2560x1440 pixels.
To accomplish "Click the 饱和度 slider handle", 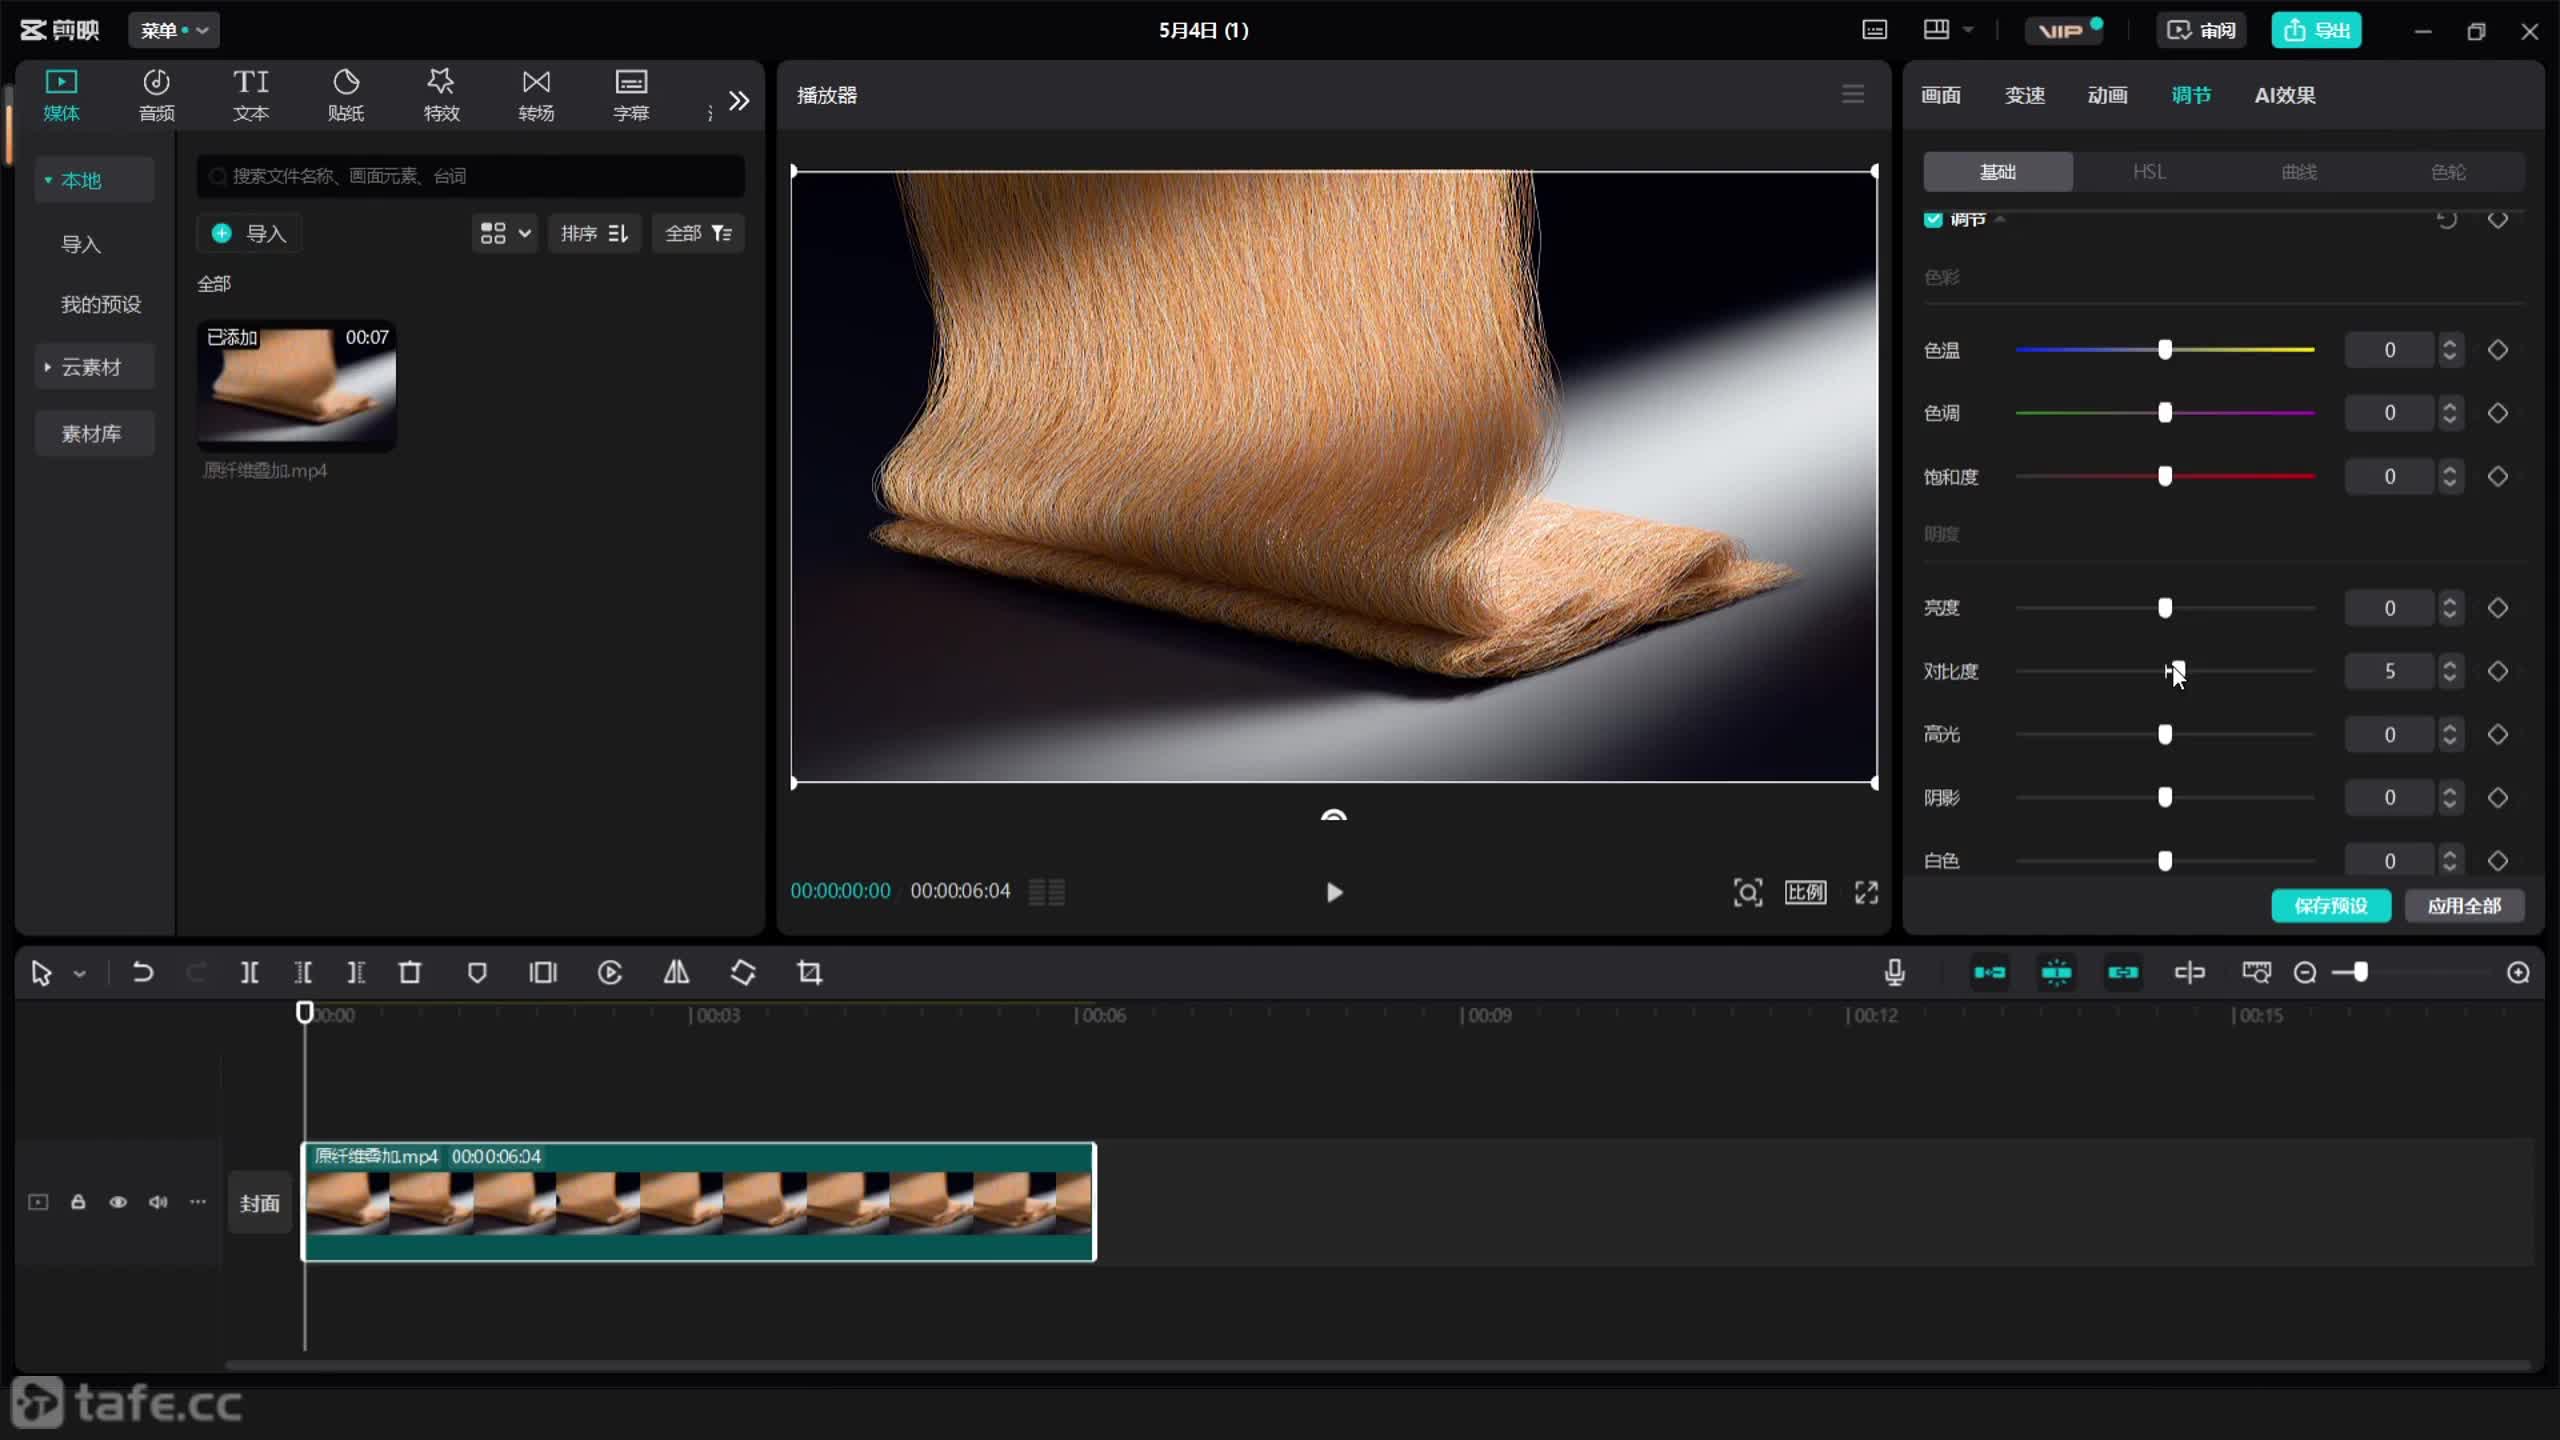I will point(2165,476).
